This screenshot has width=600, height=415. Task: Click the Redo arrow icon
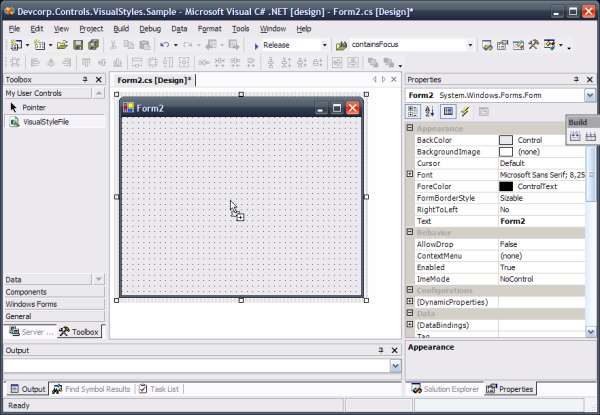pos(188,45)
